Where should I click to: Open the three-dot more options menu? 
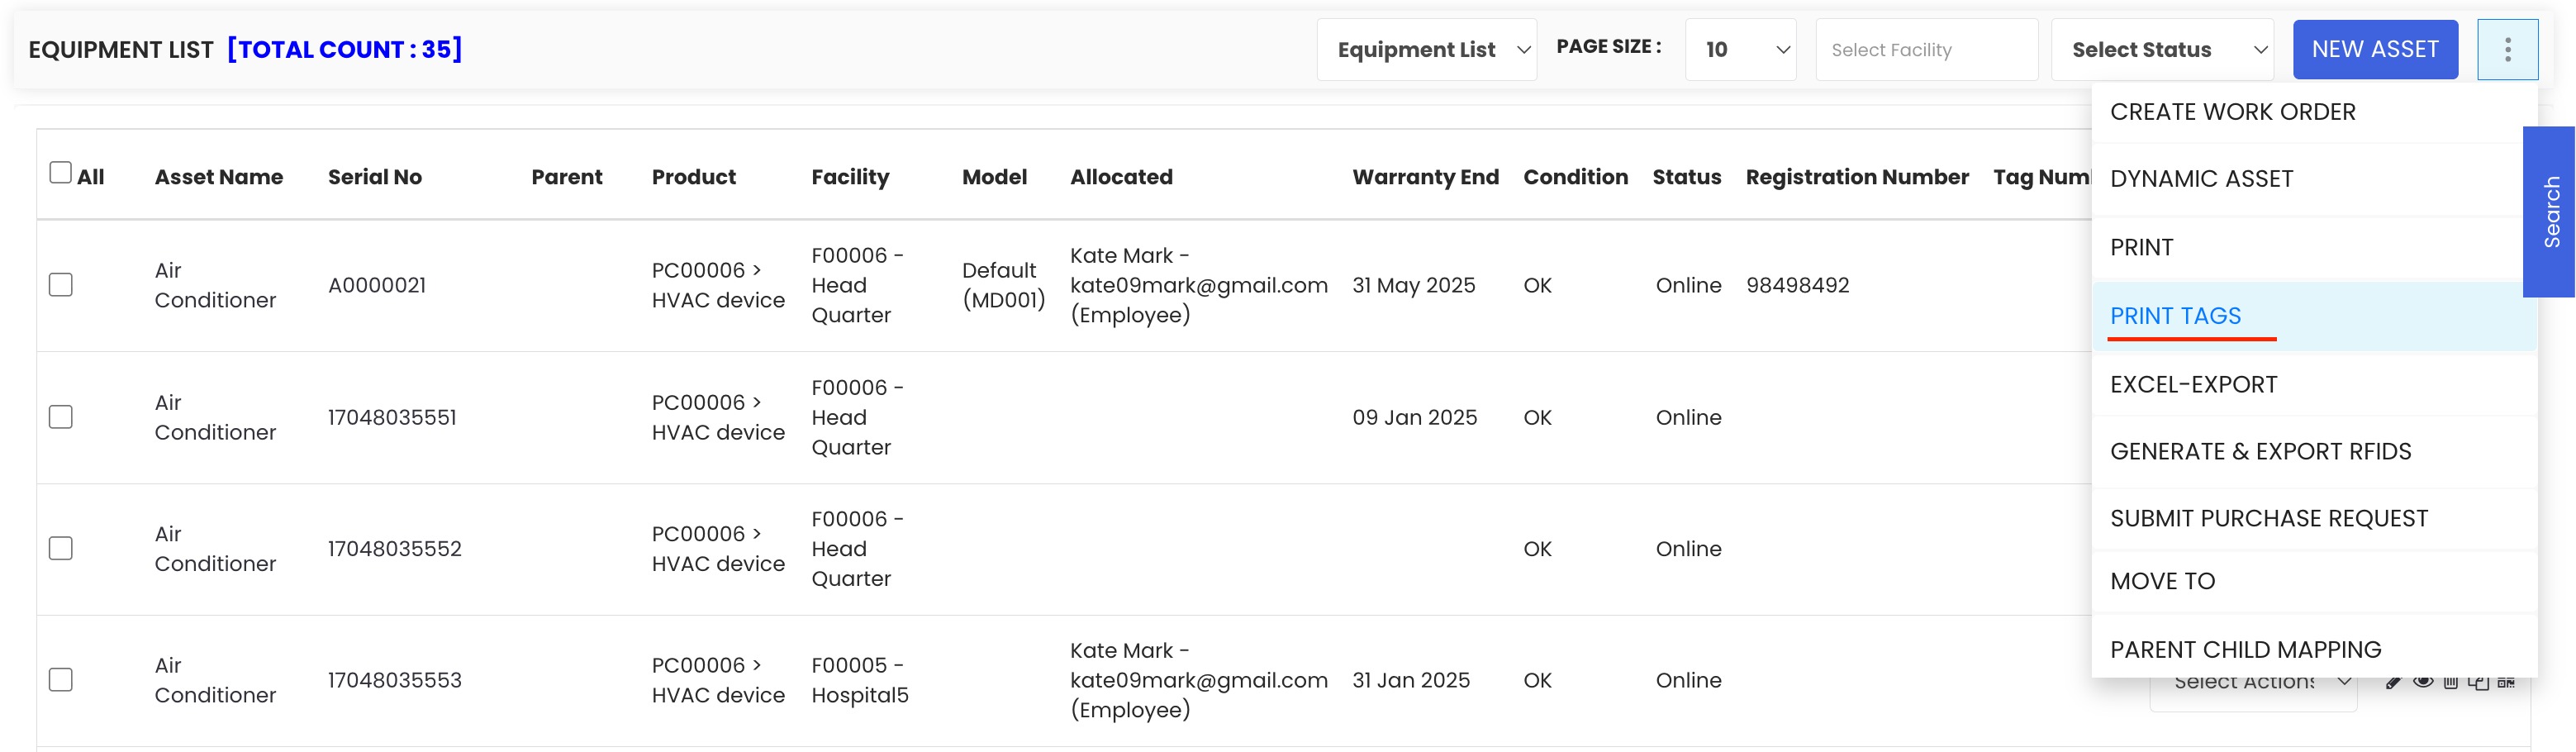2507,49
